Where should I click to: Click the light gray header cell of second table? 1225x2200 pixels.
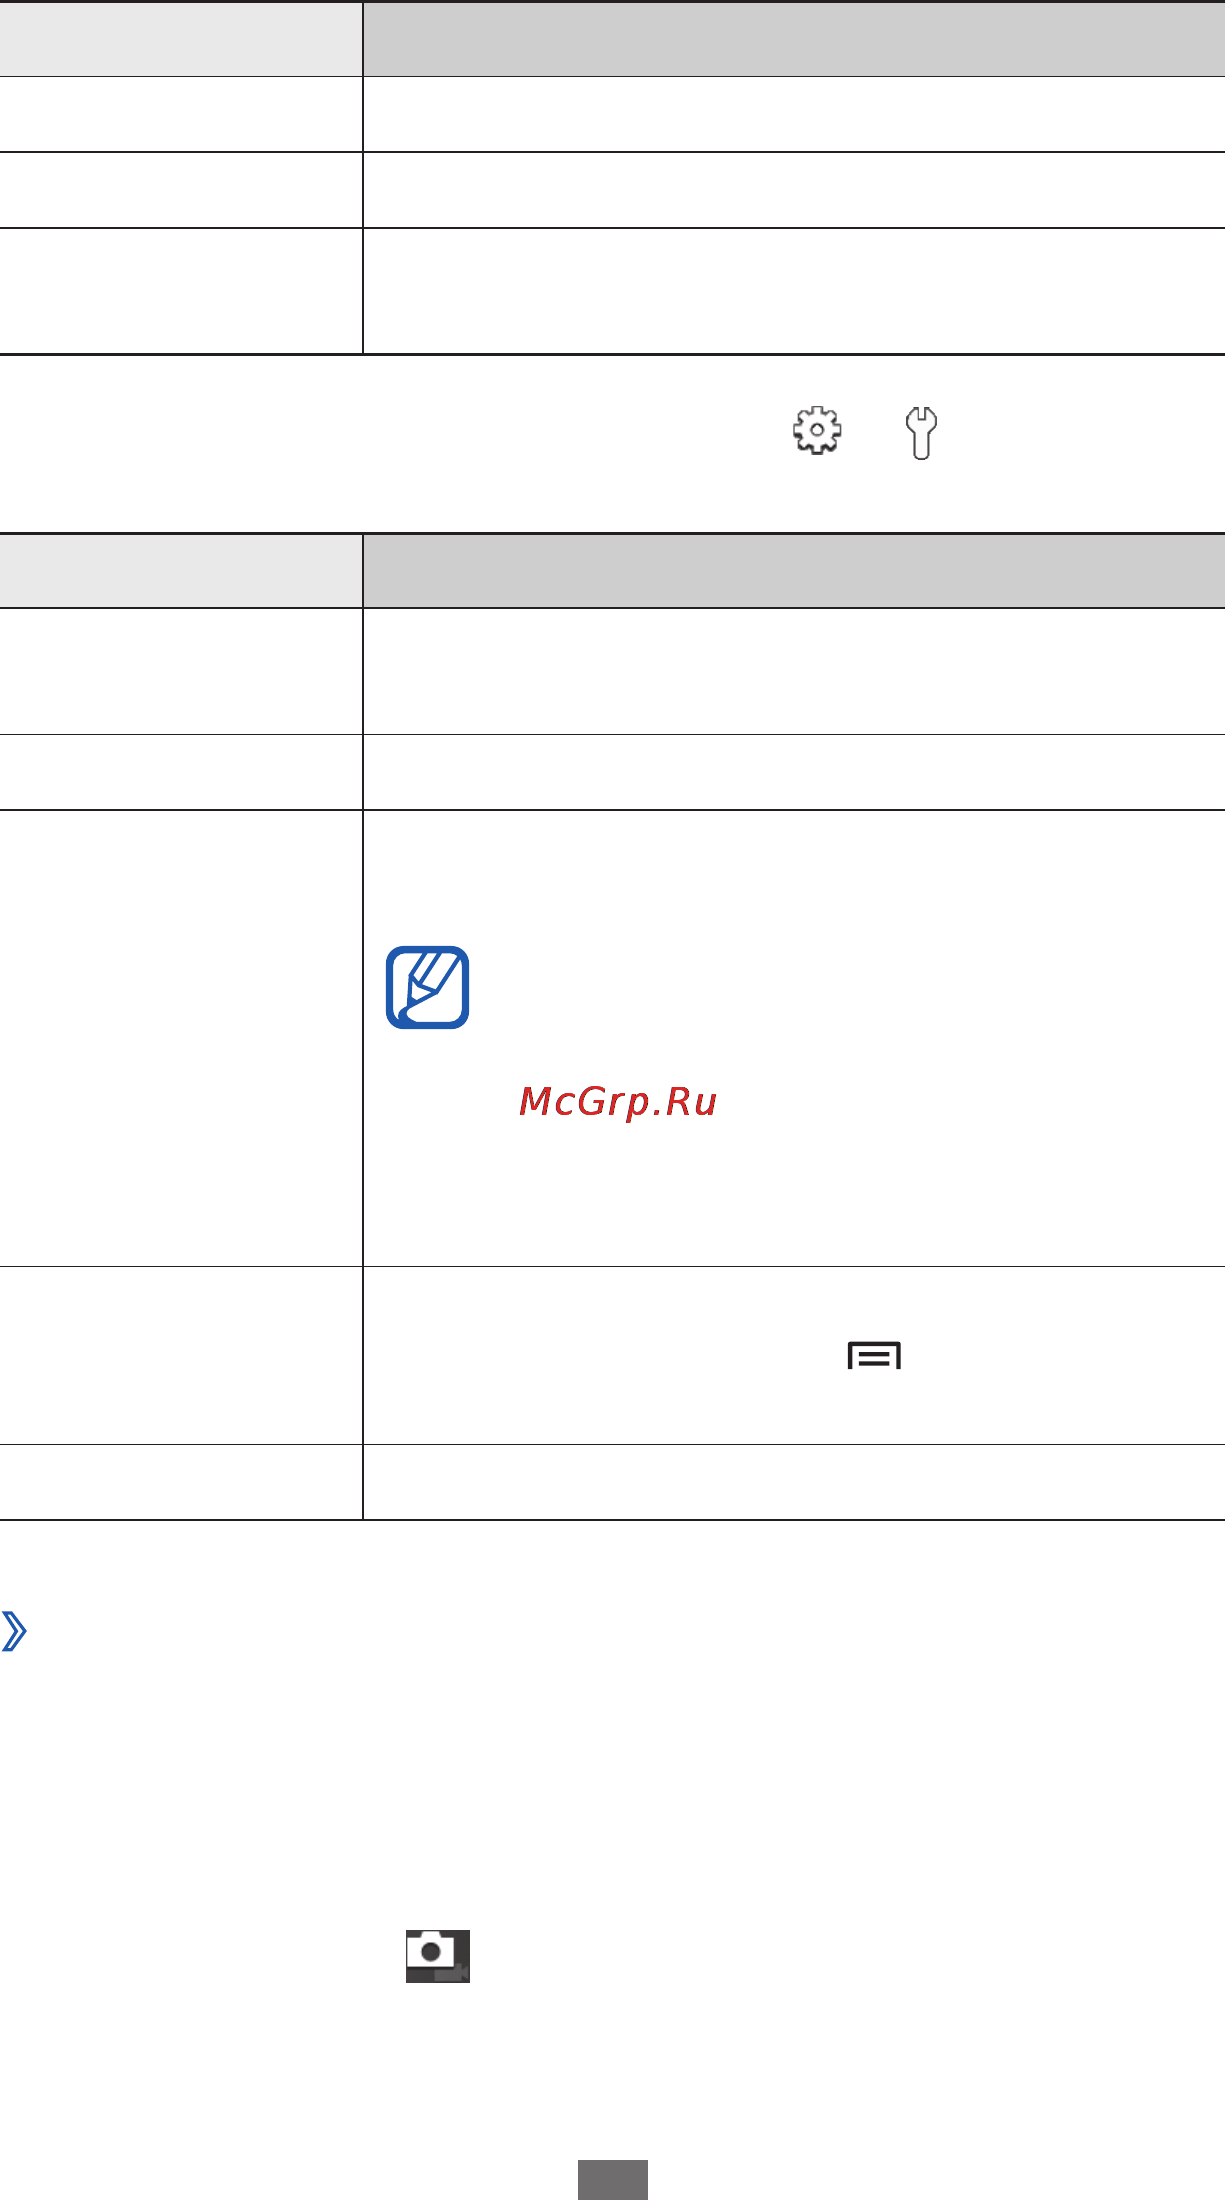[180, 571]
